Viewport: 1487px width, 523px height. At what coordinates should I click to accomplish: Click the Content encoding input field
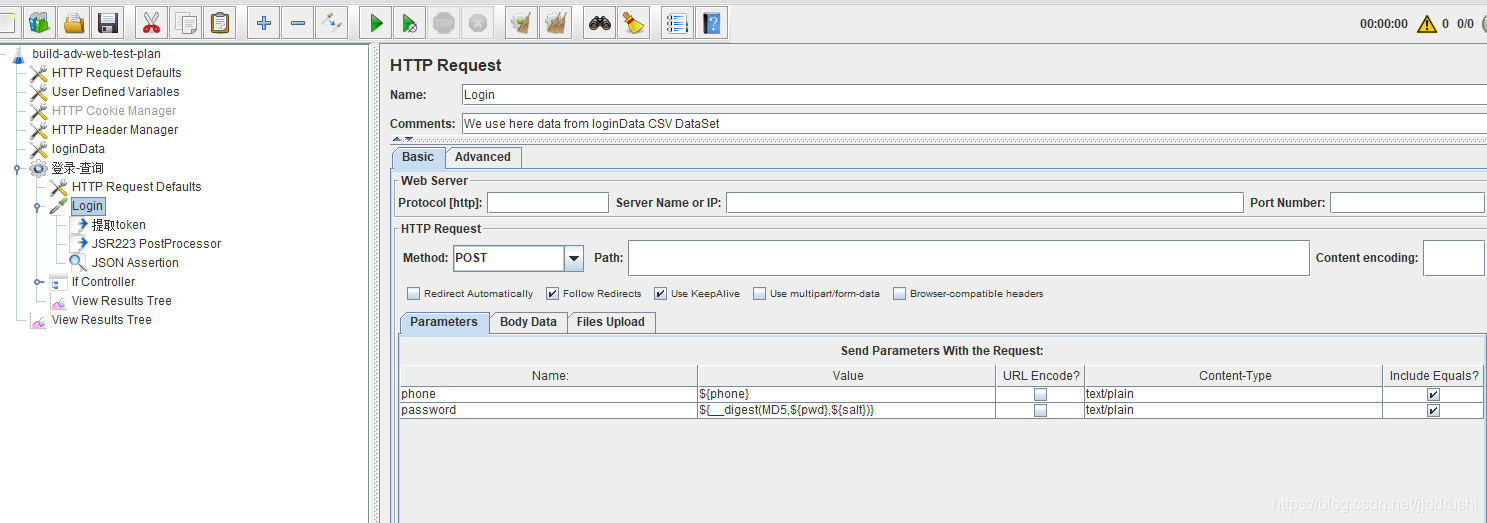1454,258
